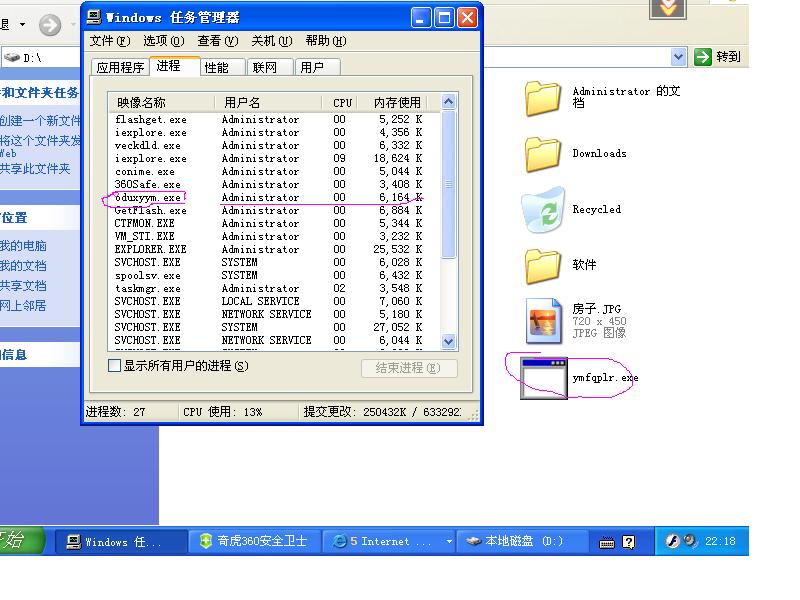Click 网上邻居 link in sidebar
Viewport: 800px width, 600px height.
pyautogui.click(x=23, y=306)
